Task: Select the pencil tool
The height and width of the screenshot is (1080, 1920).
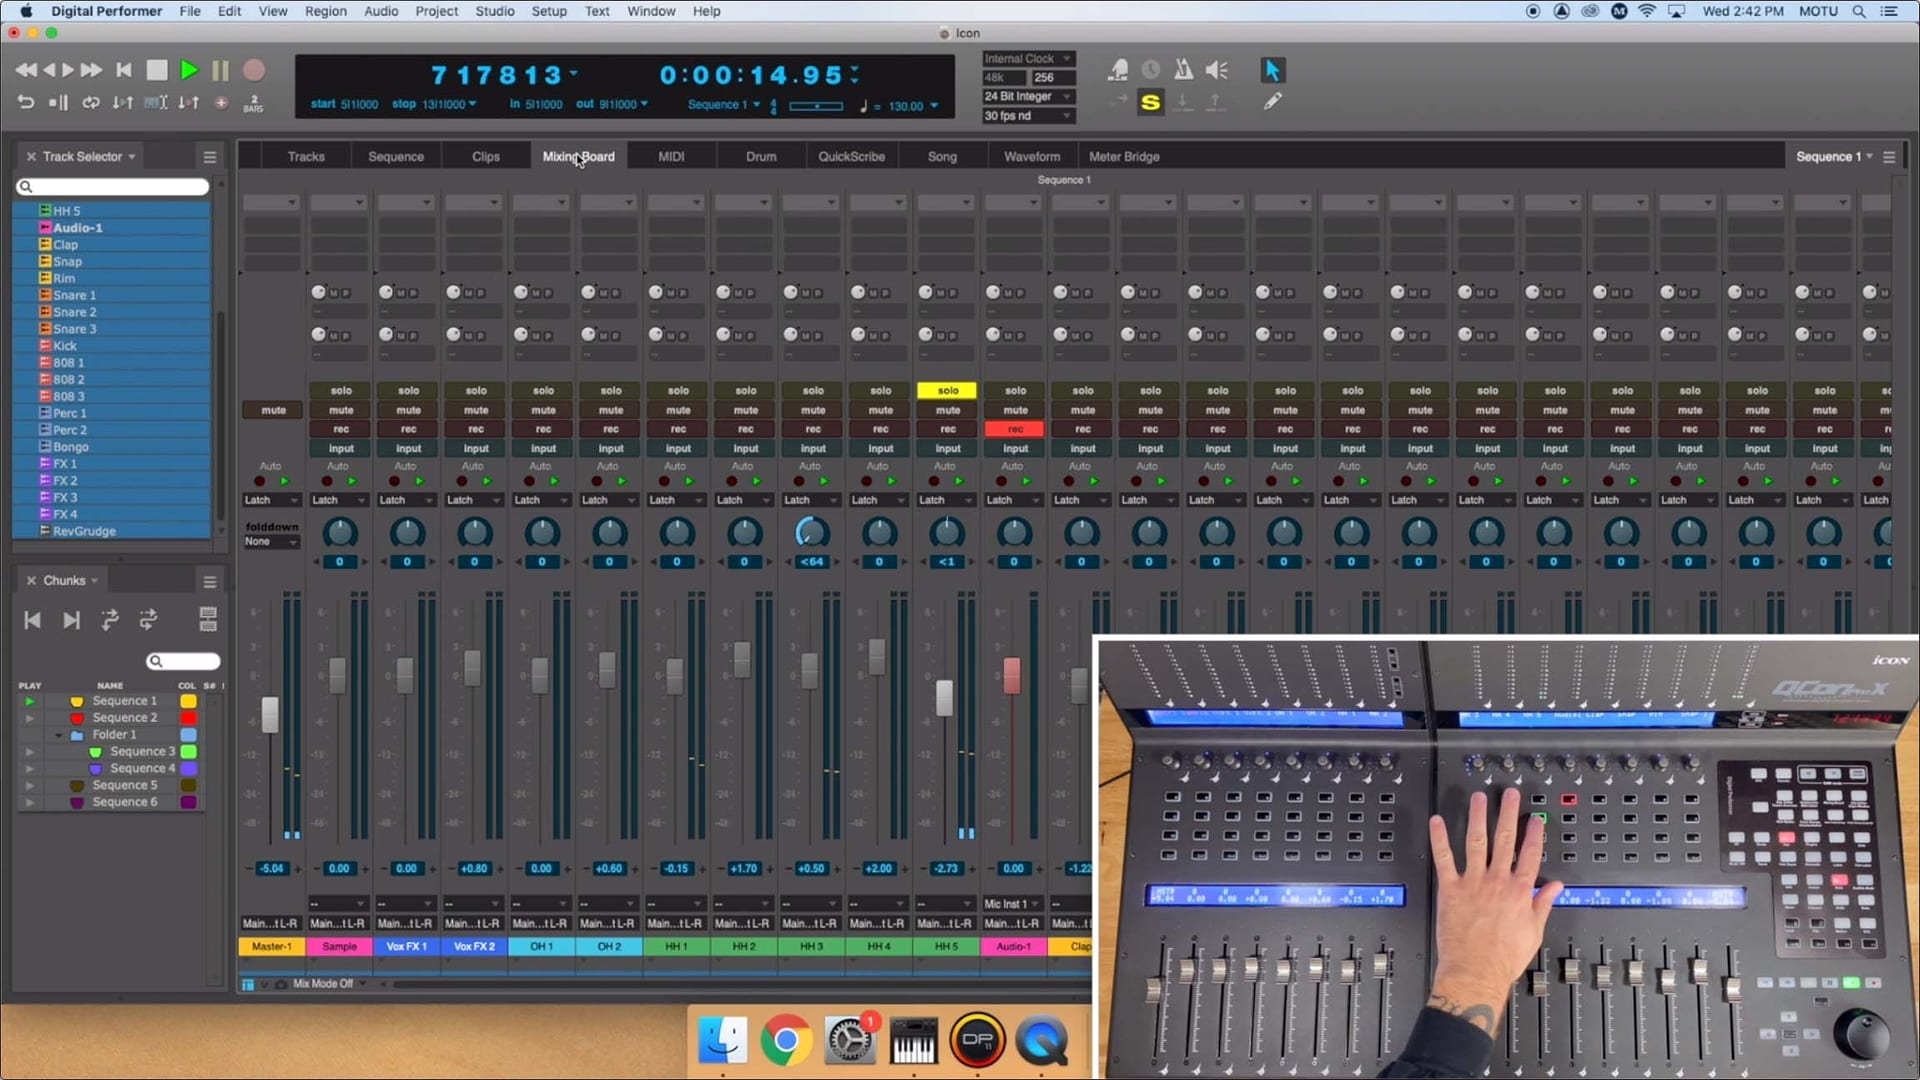Action: click(x=1273, y=101)
